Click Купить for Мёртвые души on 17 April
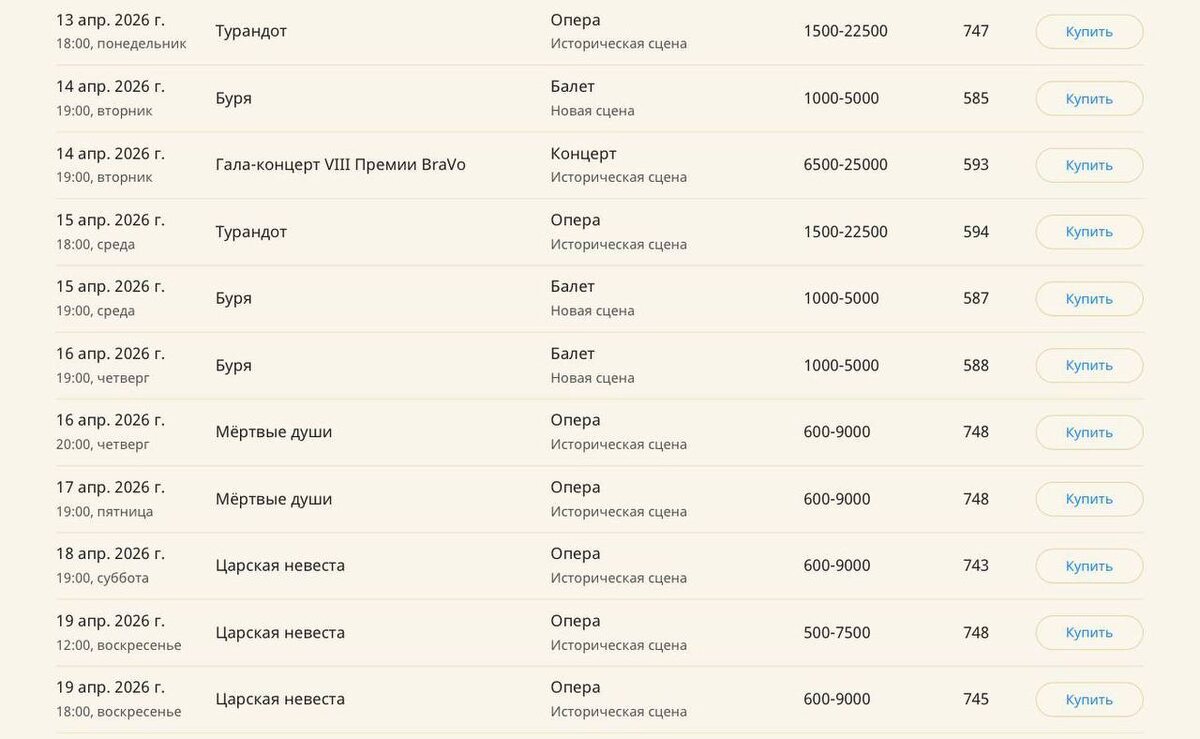The width and height of the screenshot is (1200, 739). (x=1089, y=499)
